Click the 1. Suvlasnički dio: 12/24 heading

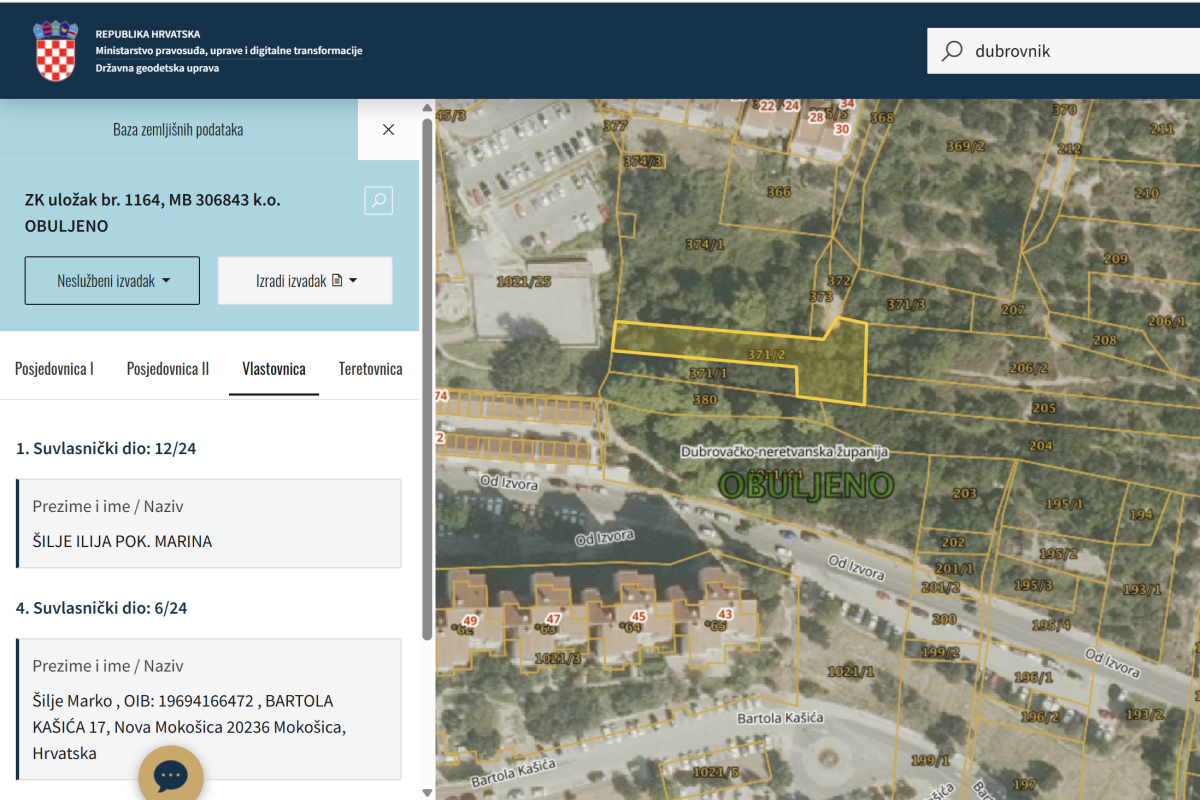(x=106, y=448)
